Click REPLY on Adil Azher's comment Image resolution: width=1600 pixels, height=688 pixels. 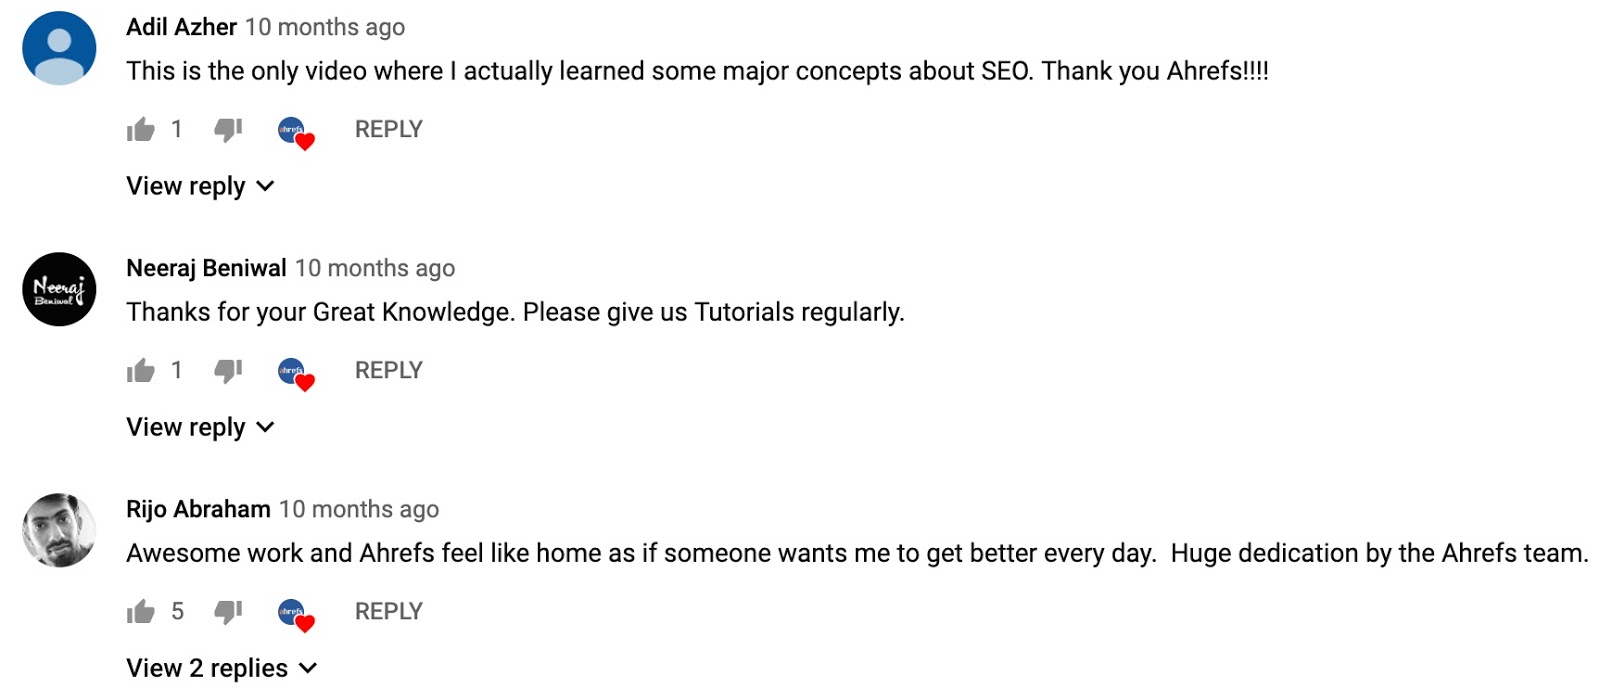pyautogui.click(x=387, y=128)
